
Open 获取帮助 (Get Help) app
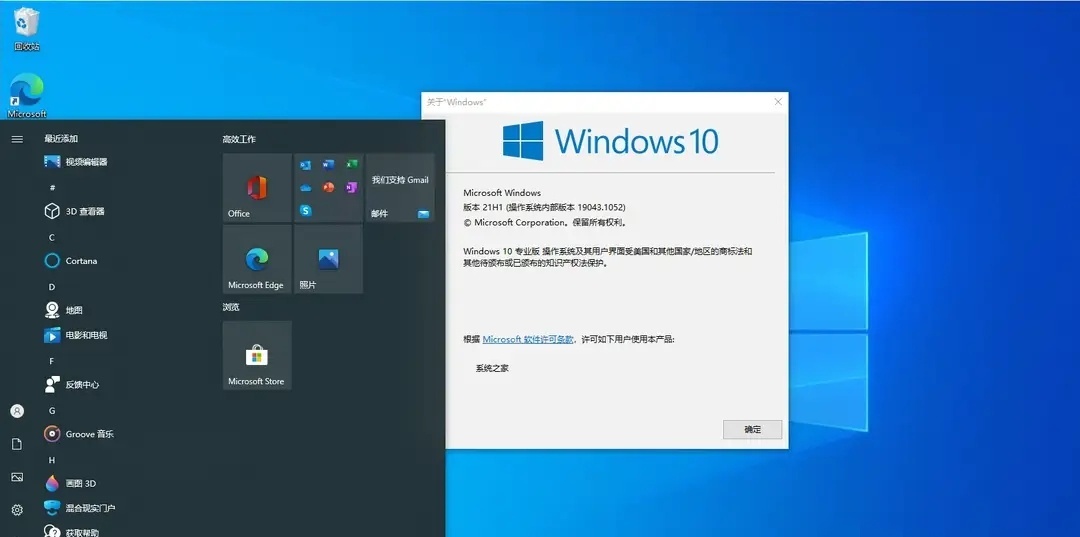point(72,531)
